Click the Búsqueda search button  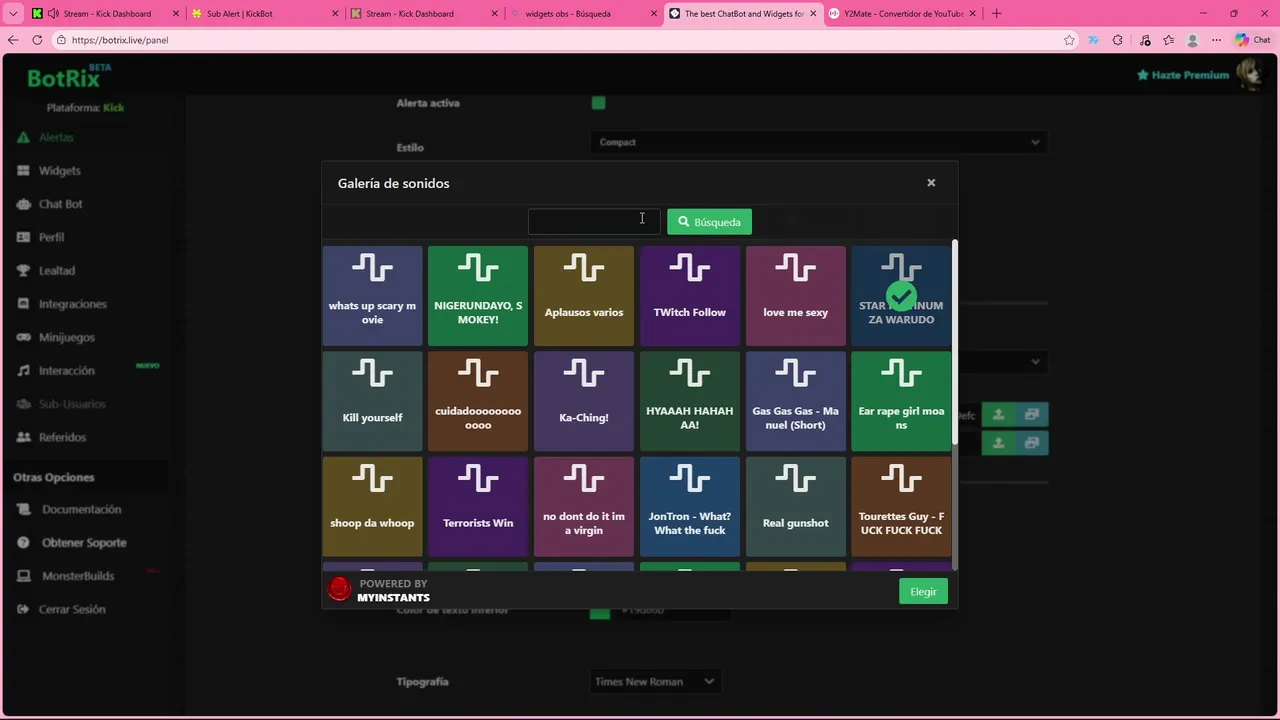pos(709,221)
